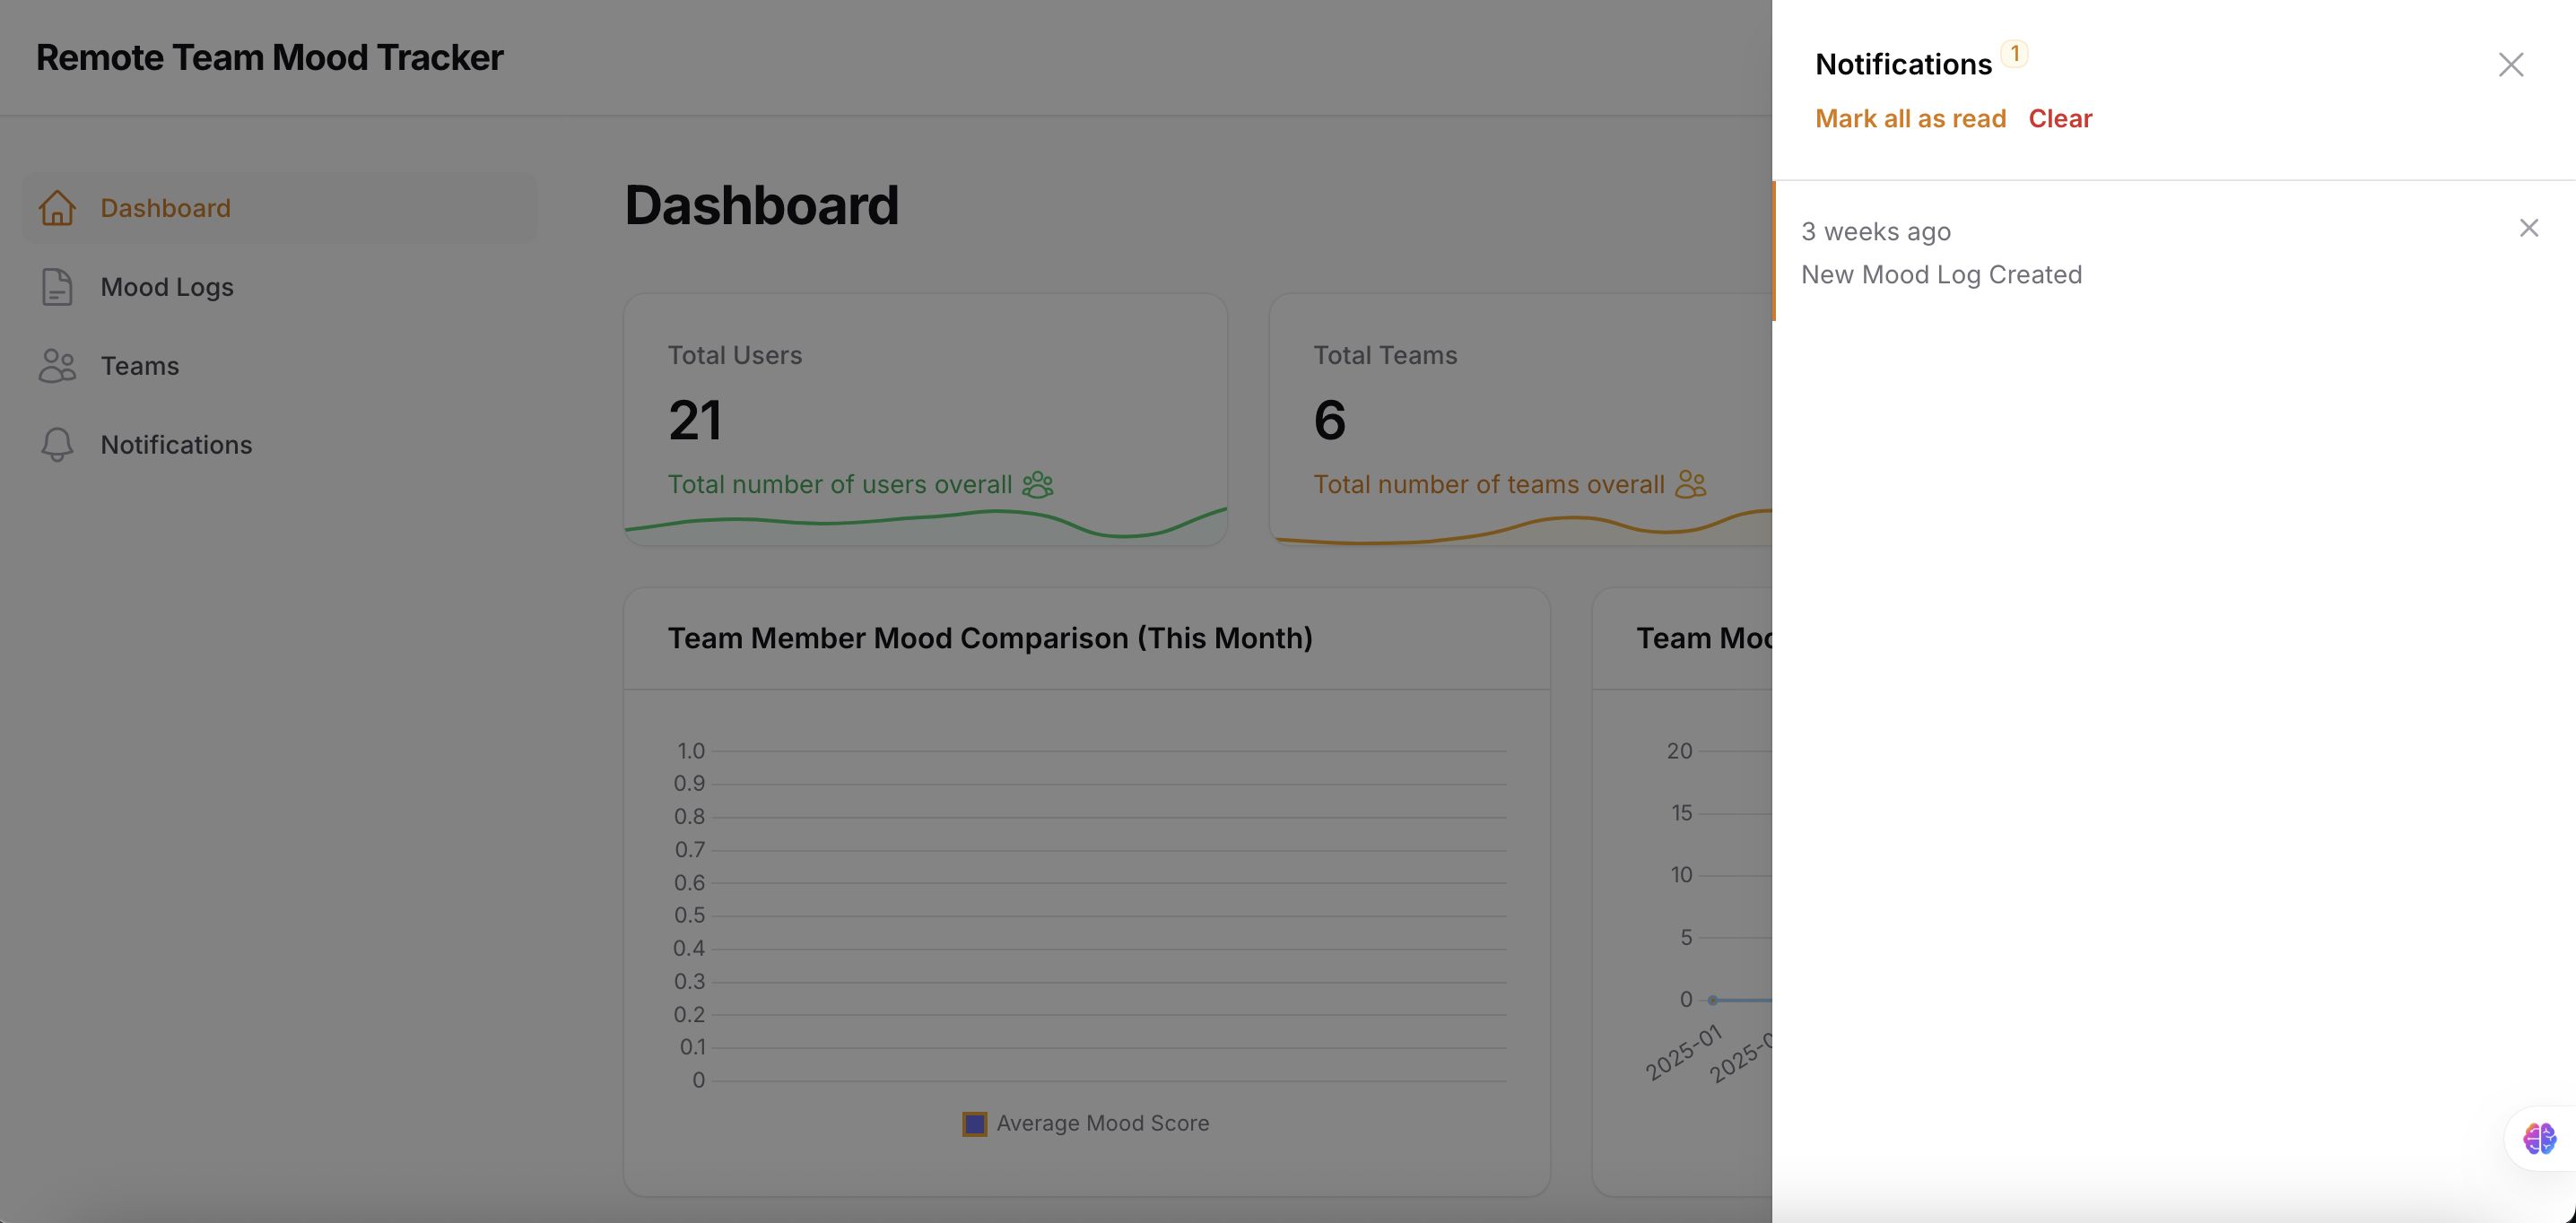Screen dimensions: 2576x1223
Task: Toggle the Average Mood Score legend swatch
Action: point(974,1124)
